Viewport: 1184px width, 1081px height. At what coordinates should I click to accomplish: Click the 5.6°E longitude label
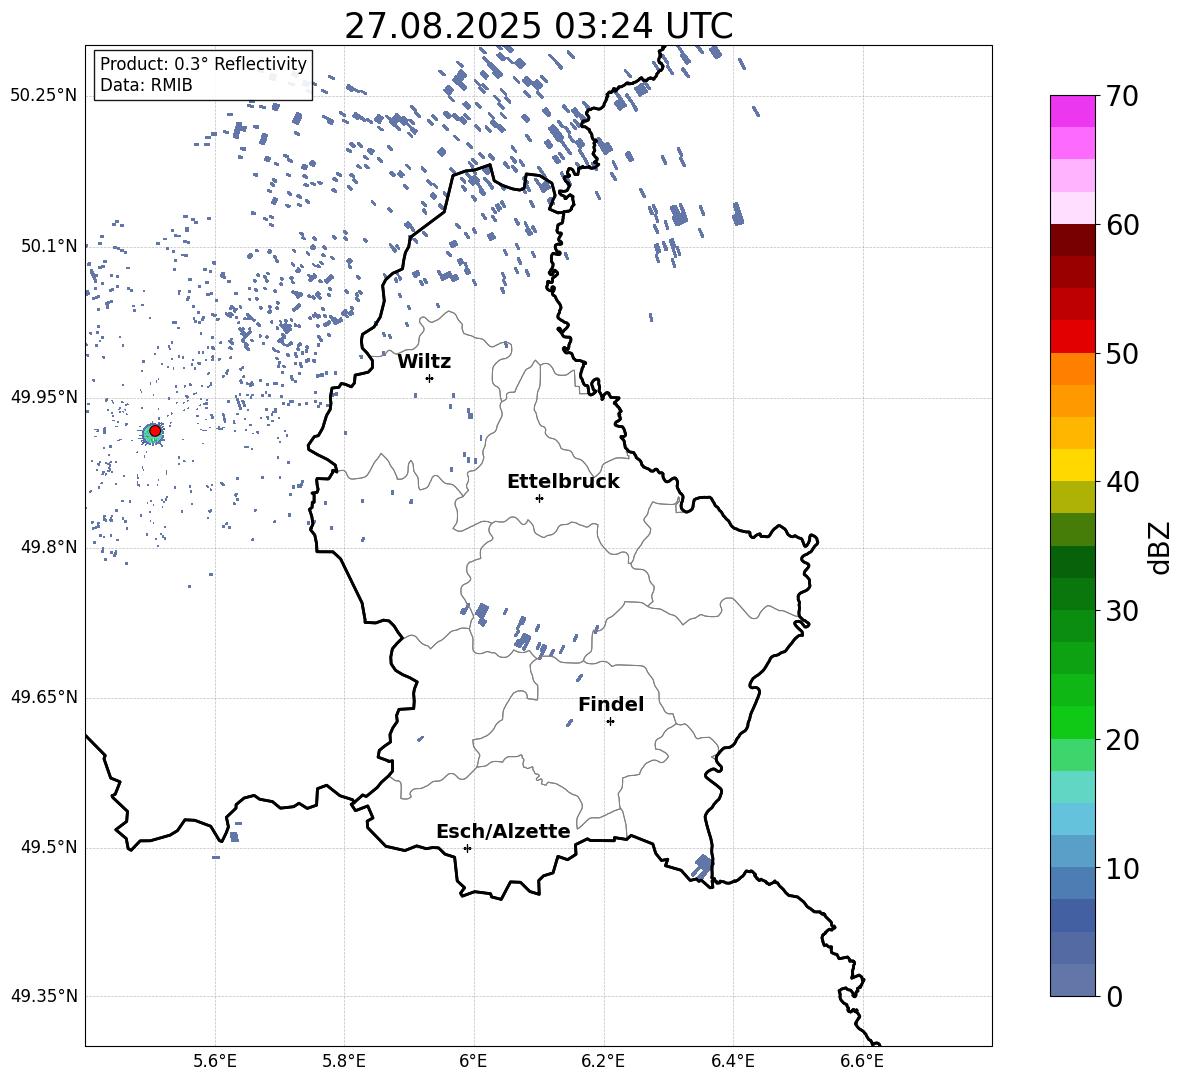pyautogui.click(x=215, y=1061)
